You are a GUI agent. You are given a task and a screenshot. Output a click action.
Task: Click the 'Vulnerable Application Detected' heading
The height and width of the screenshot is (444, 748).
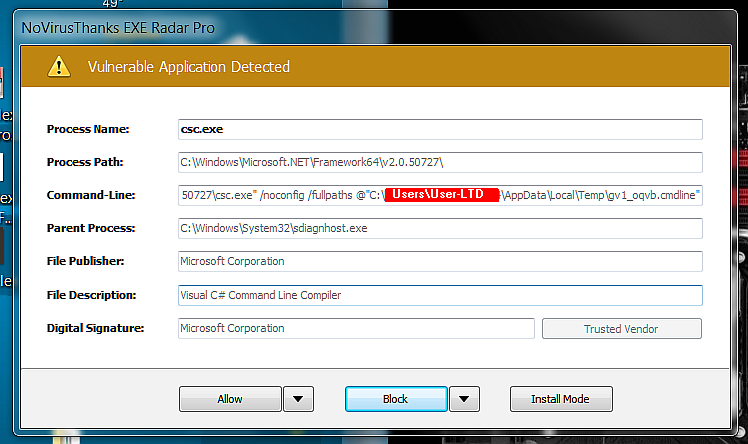[188, 67]
